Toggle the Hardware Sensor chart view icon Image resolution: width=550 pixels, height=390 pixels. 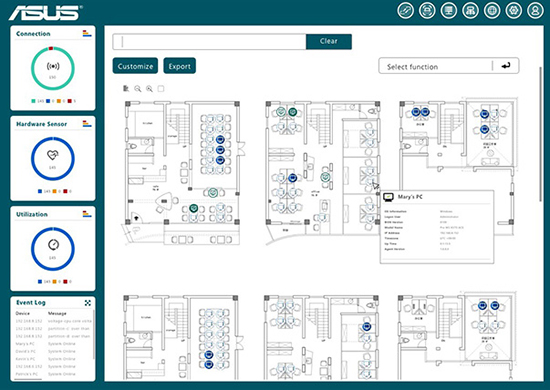[x=87, y=123]
